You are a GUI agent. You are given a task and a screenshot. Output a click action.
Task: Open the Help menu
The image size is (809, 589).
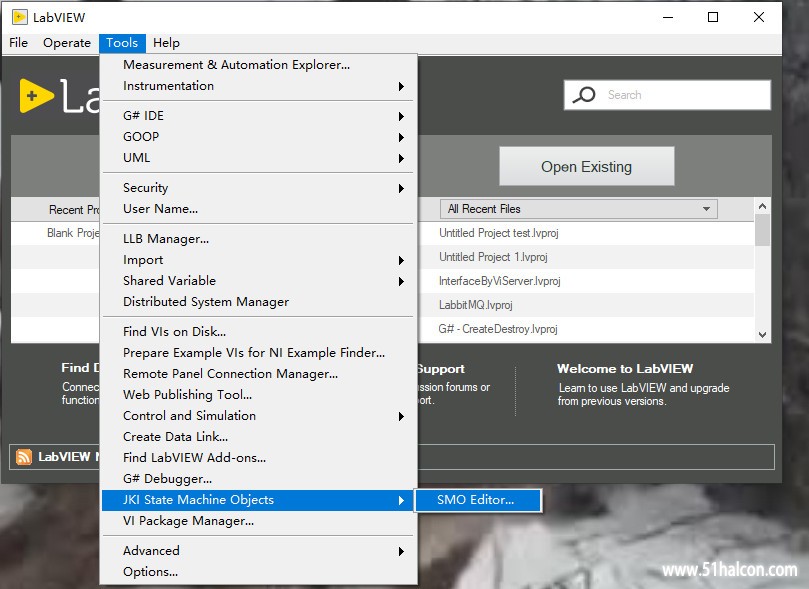click(x=166, y=43)
